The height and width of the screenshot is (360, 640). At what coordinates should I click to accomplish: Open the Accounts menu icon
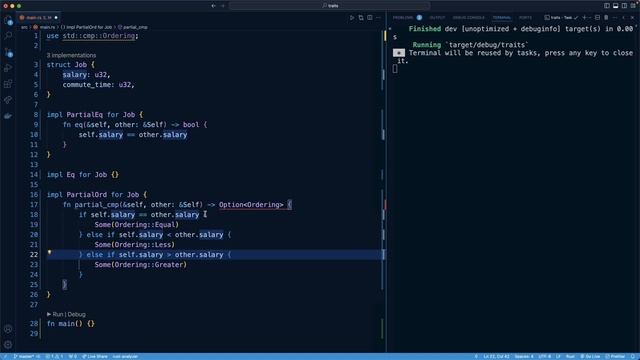pyautogui.click(x=8, y=329)
